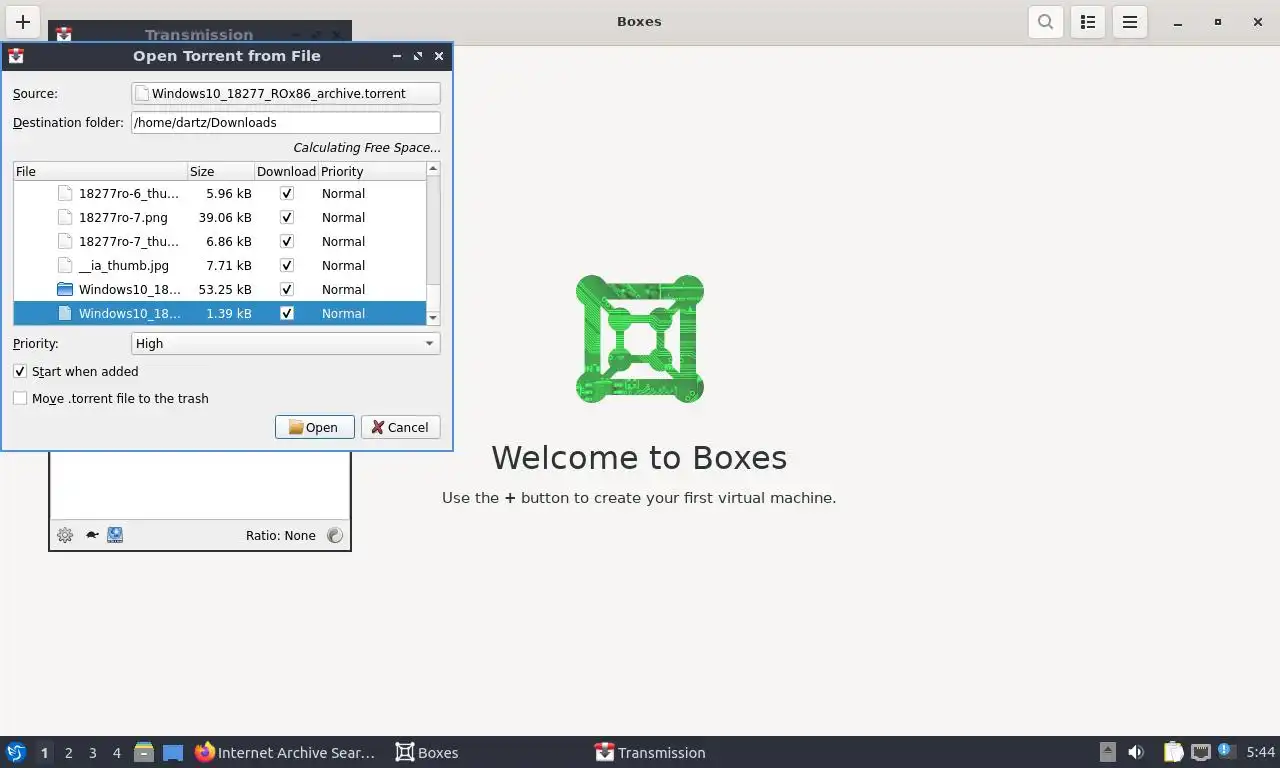Enable Move .torrent file to the trash
1280x768 pixels.
point(20,398)
